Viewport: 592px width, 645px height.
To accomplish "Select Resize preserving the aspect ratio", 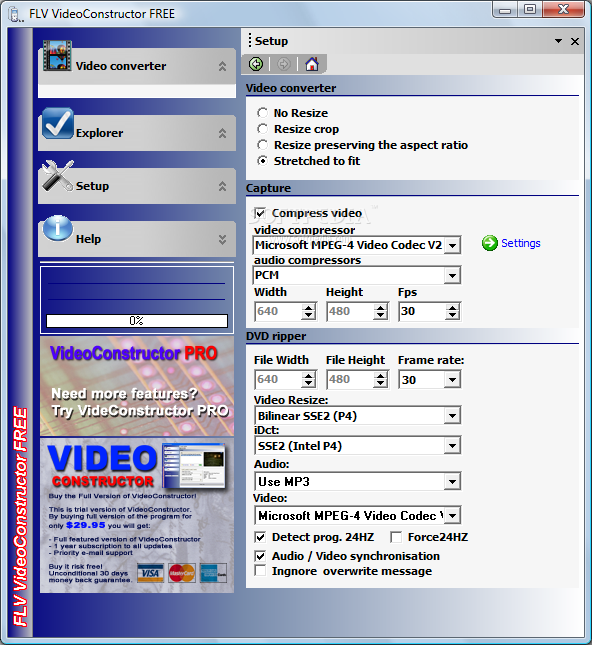I will click(262, 145).
